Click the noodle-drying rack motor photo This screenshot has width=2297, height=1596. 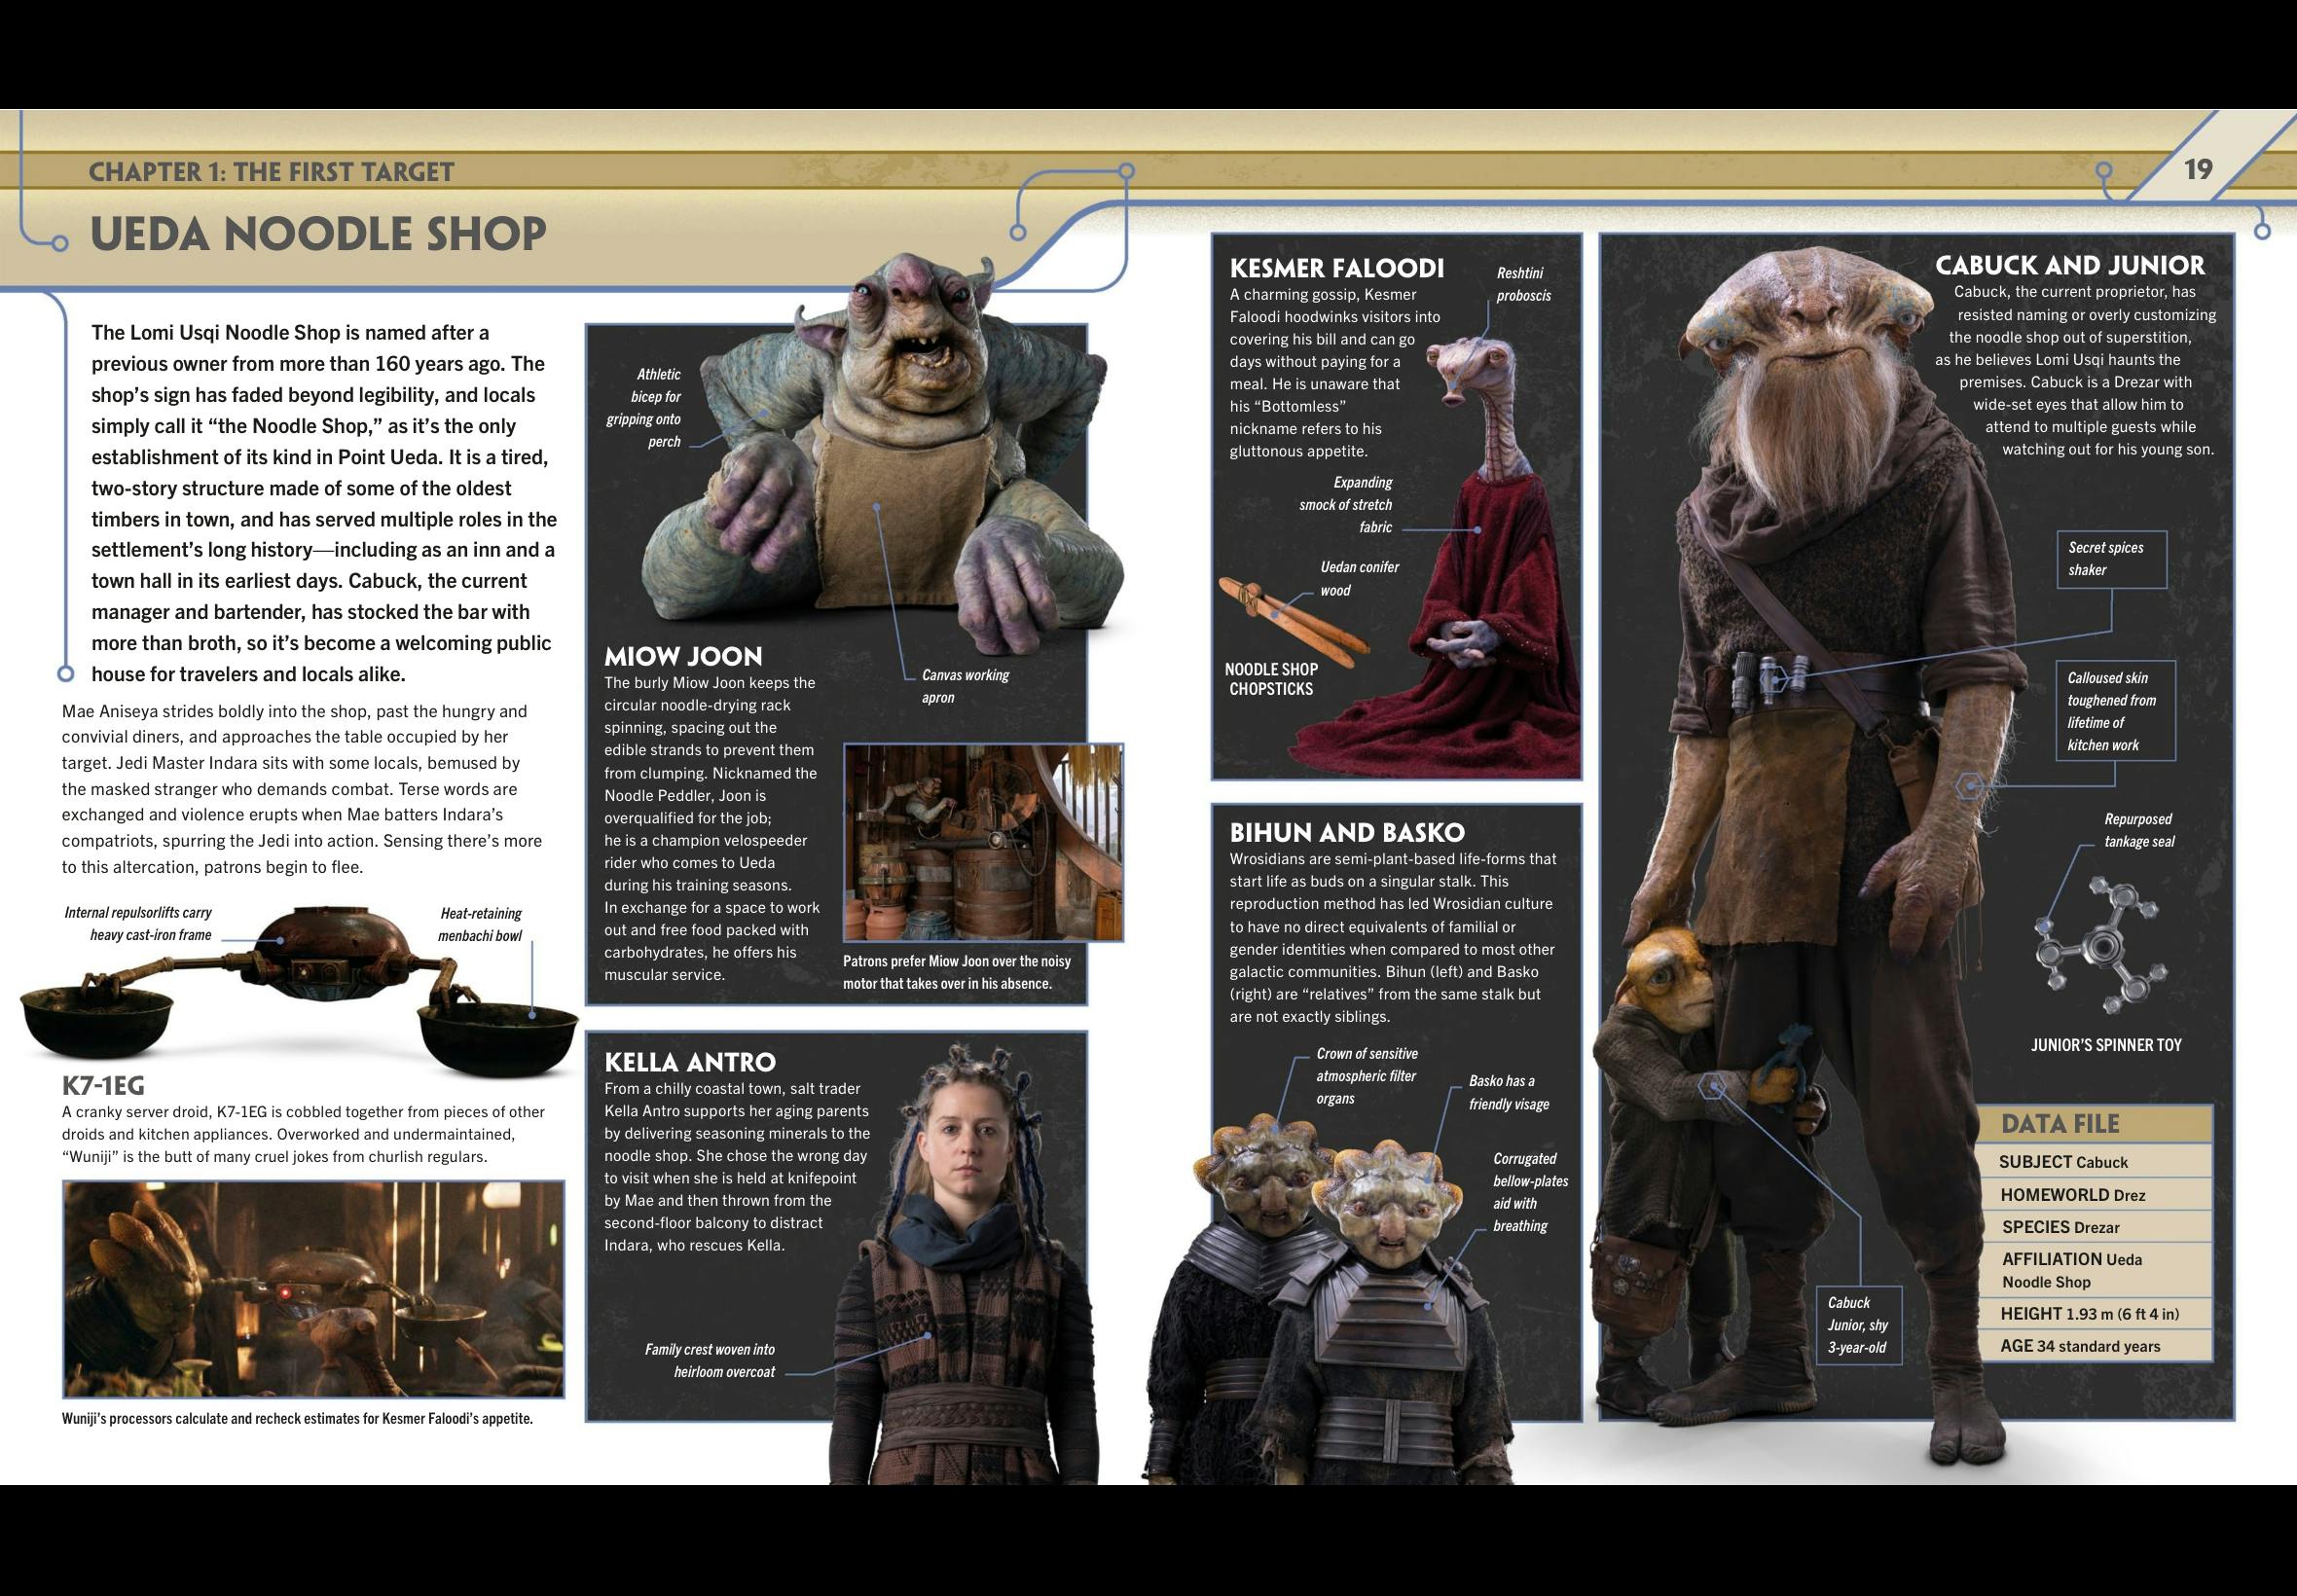pyautogui.click(x=983, y=841)
